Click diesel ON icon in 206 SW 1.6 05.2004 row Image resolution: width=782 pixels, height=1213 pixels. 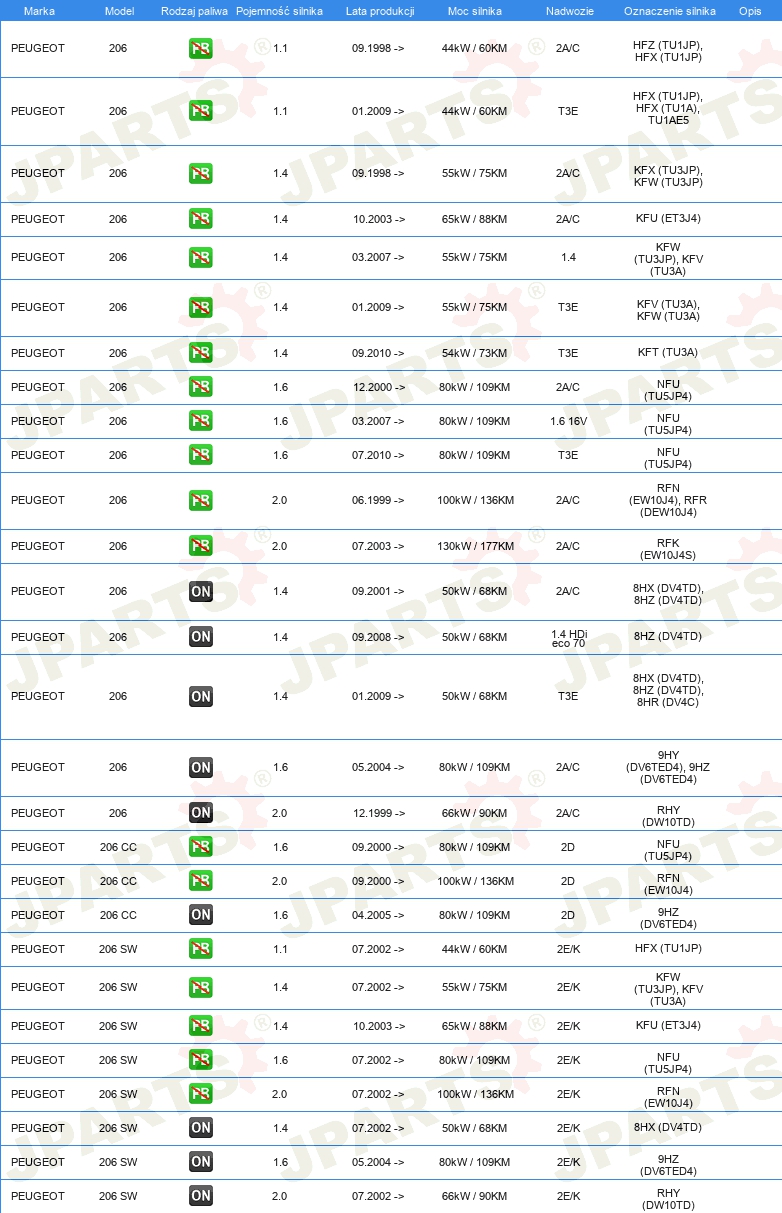(201, 1162)
